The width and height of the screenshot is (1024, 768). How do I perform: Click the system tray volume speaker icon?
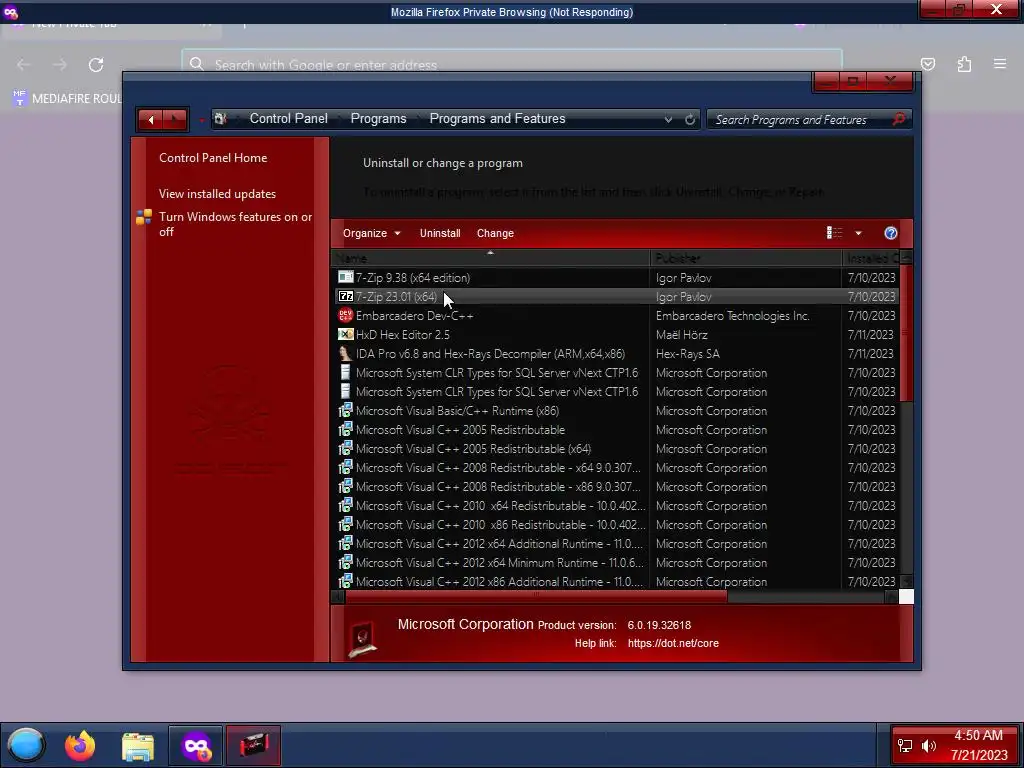pyautogui.click(x=928, y=745)
